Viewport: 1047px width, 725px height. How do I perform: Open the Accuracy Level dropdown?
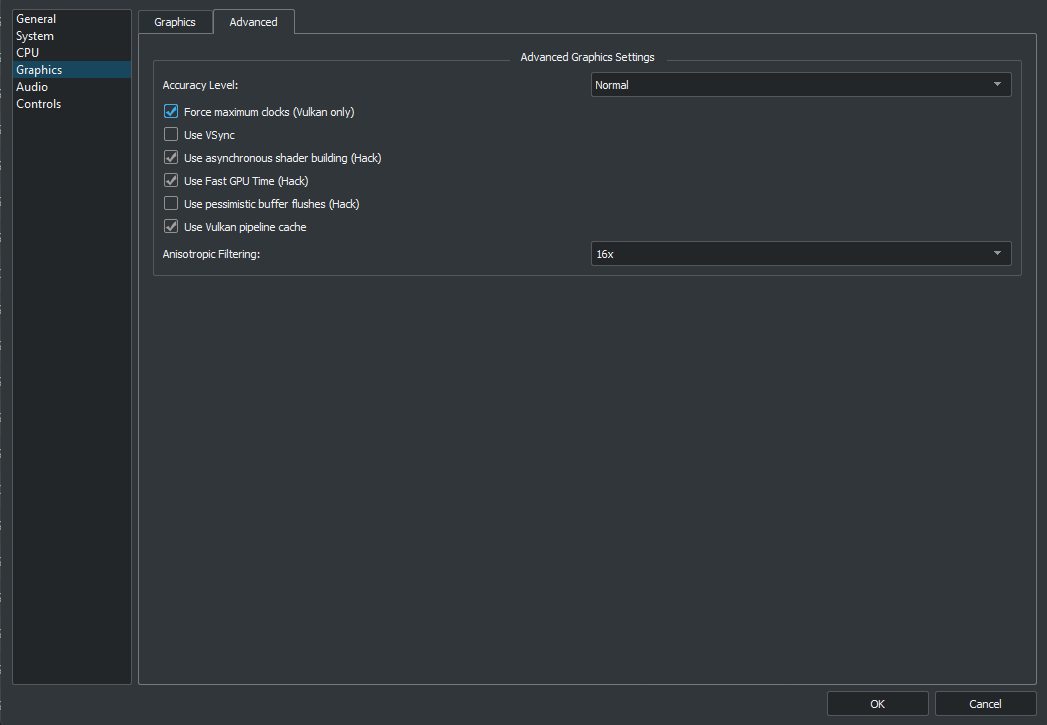(800, 85)
